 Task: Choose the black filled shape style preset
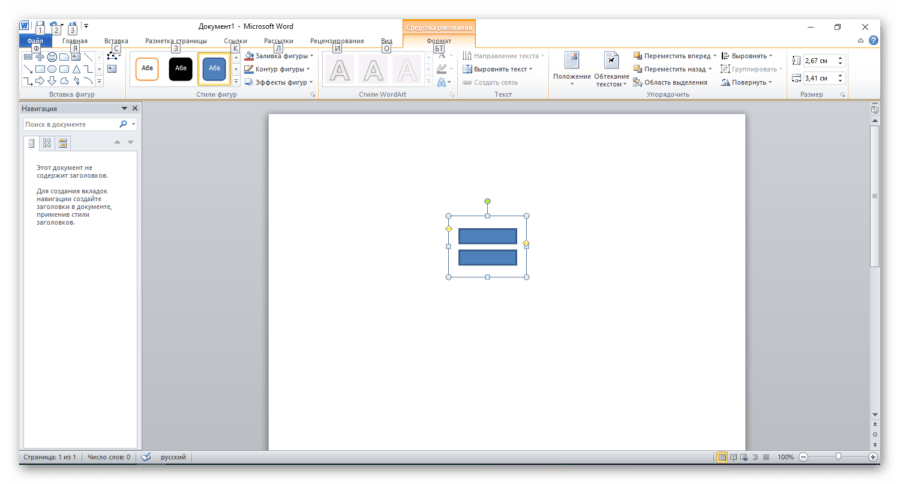[180, 68]
